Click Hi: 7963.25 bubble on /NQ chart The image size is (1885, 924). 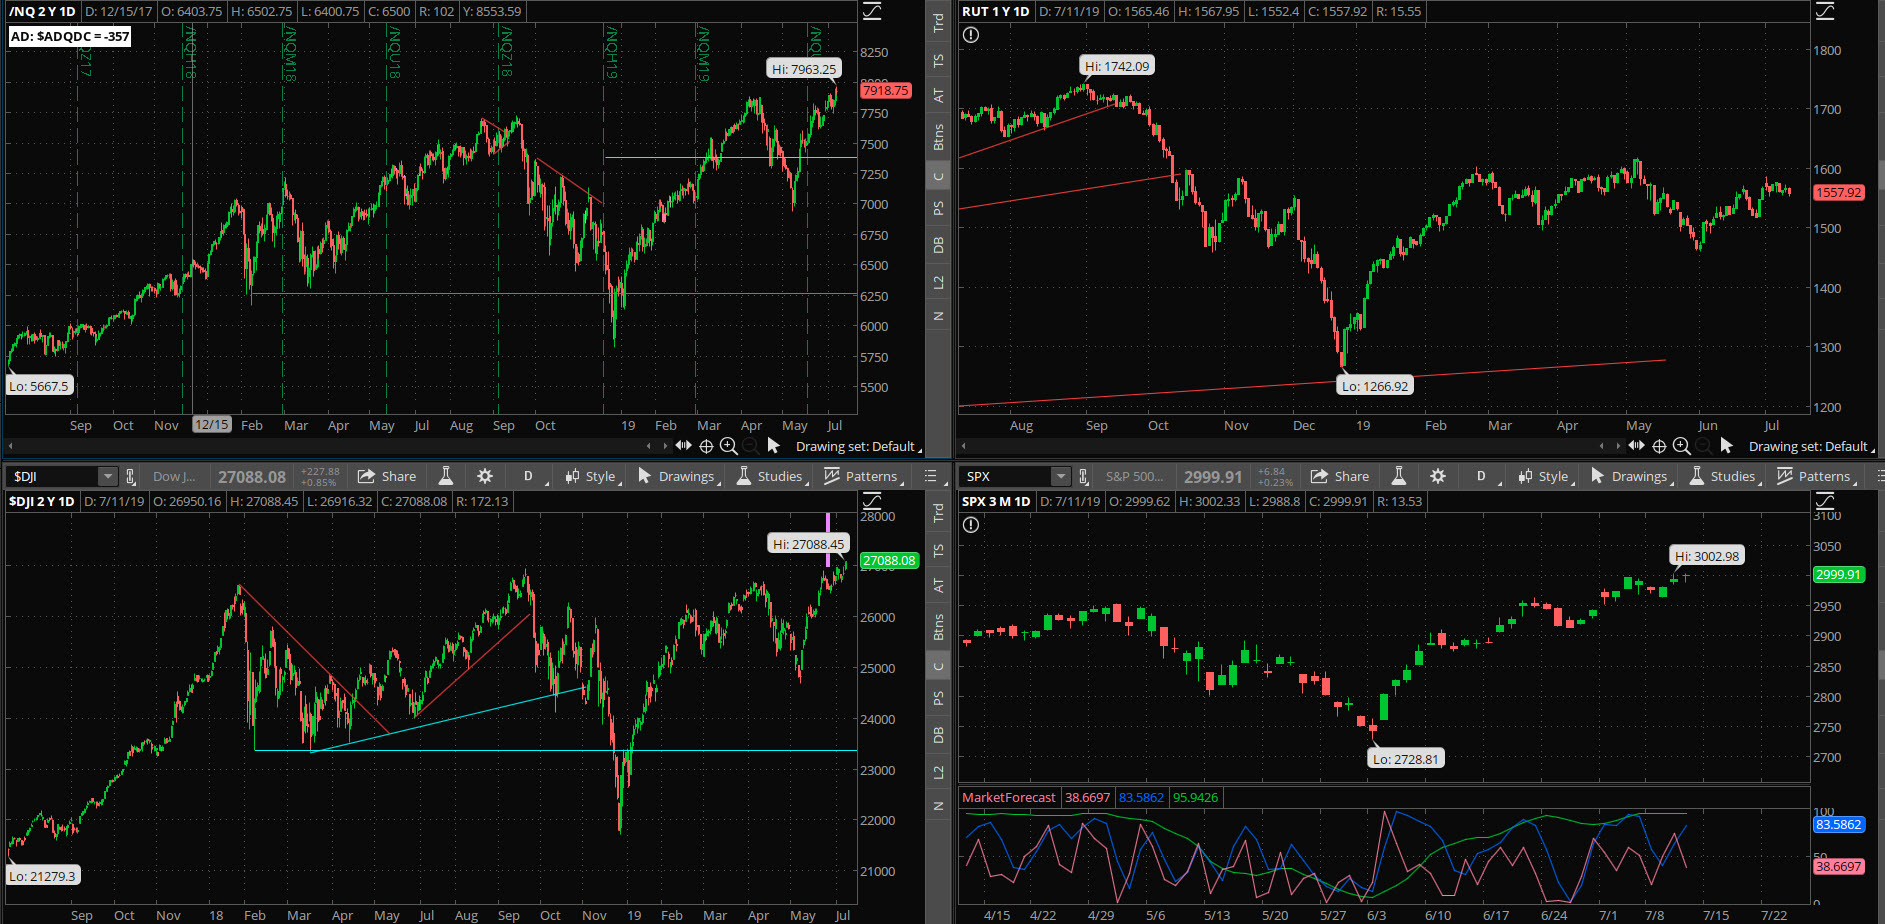point(804,69)
